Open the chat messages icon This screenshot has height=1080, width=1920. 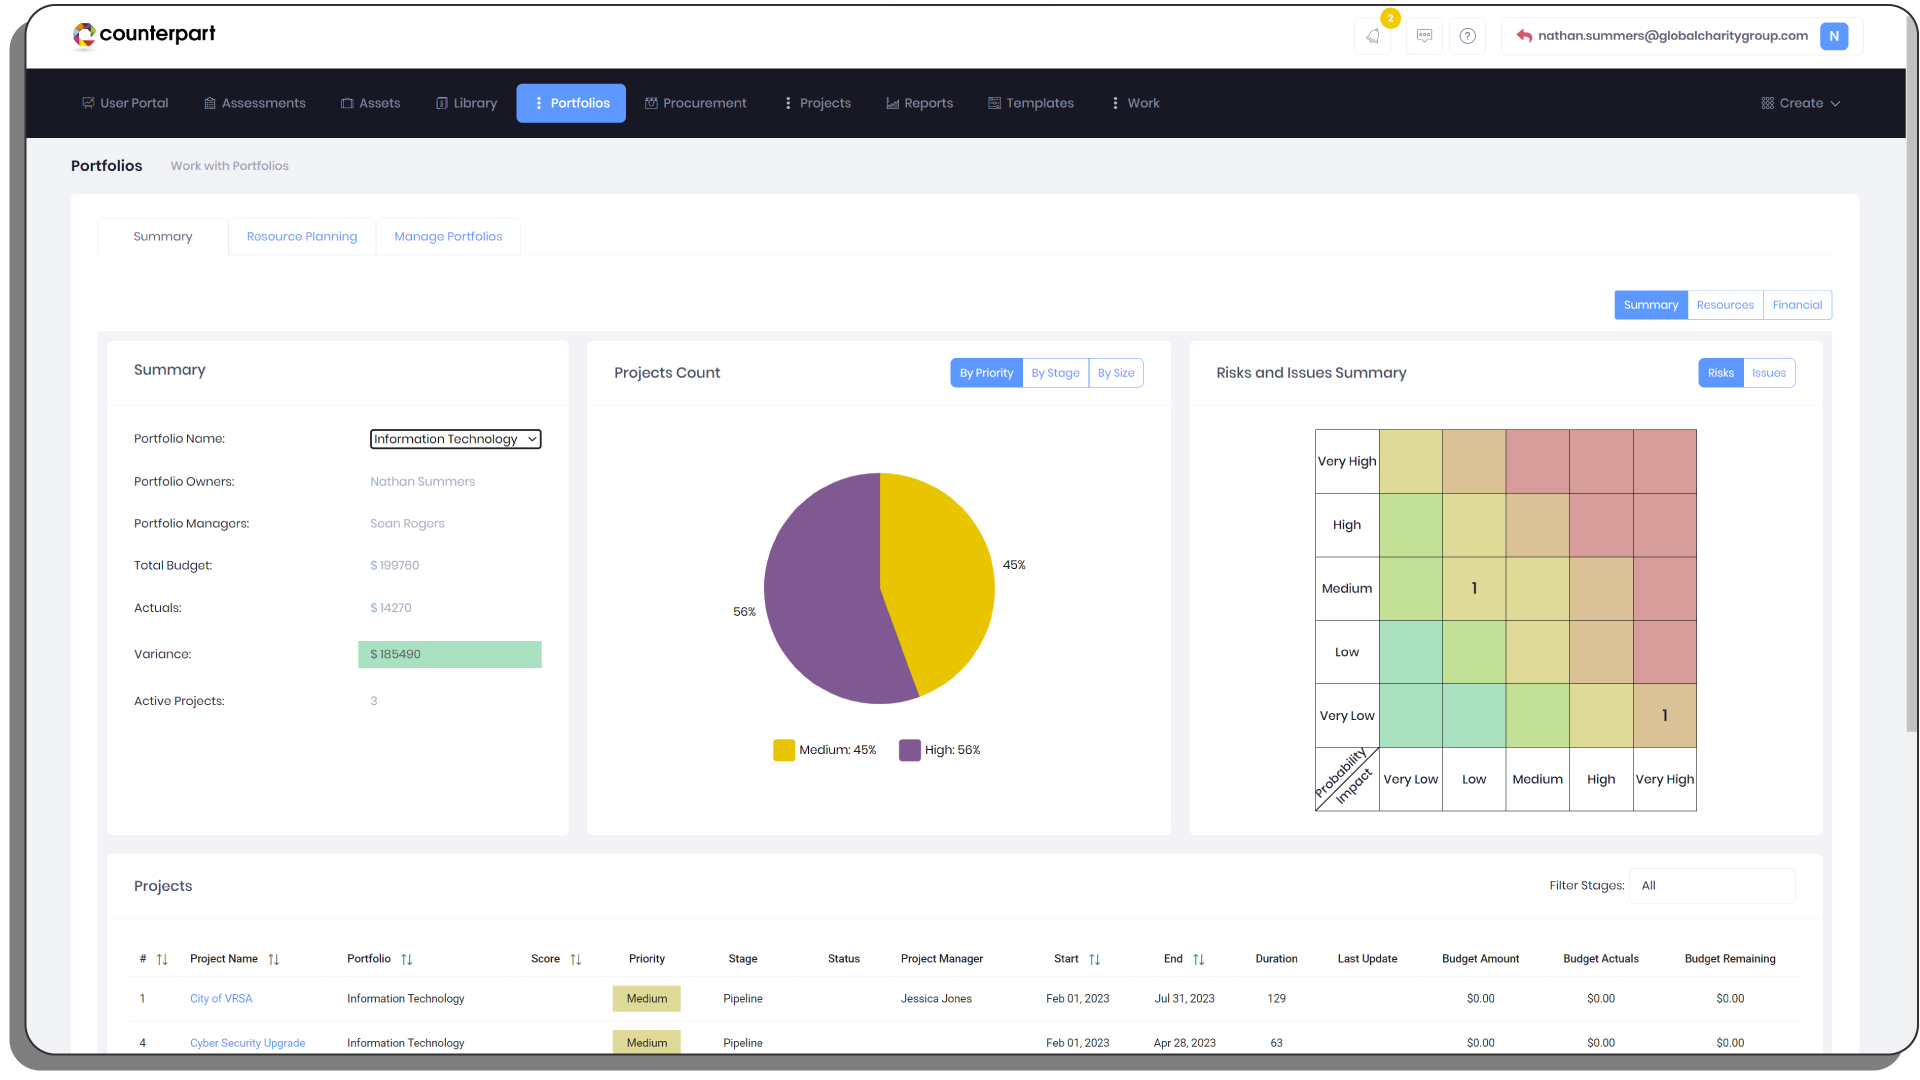(x=1424, y=36)
